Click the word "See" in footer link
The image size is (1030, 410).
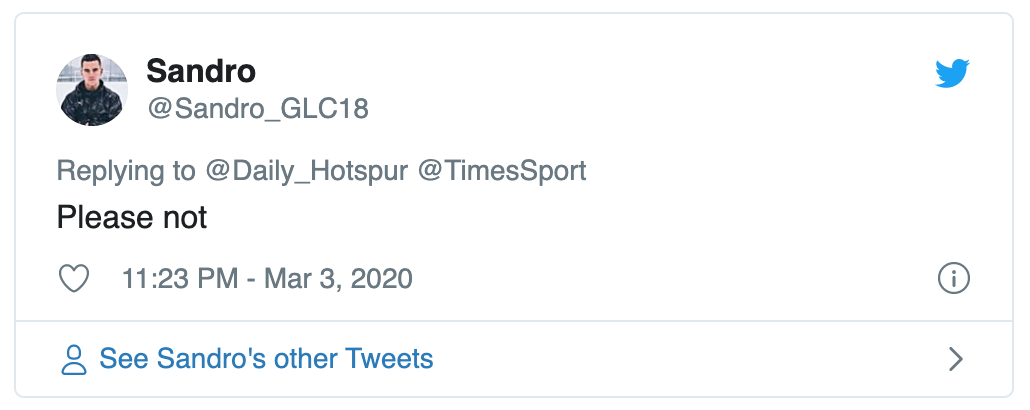click(123, 359)
